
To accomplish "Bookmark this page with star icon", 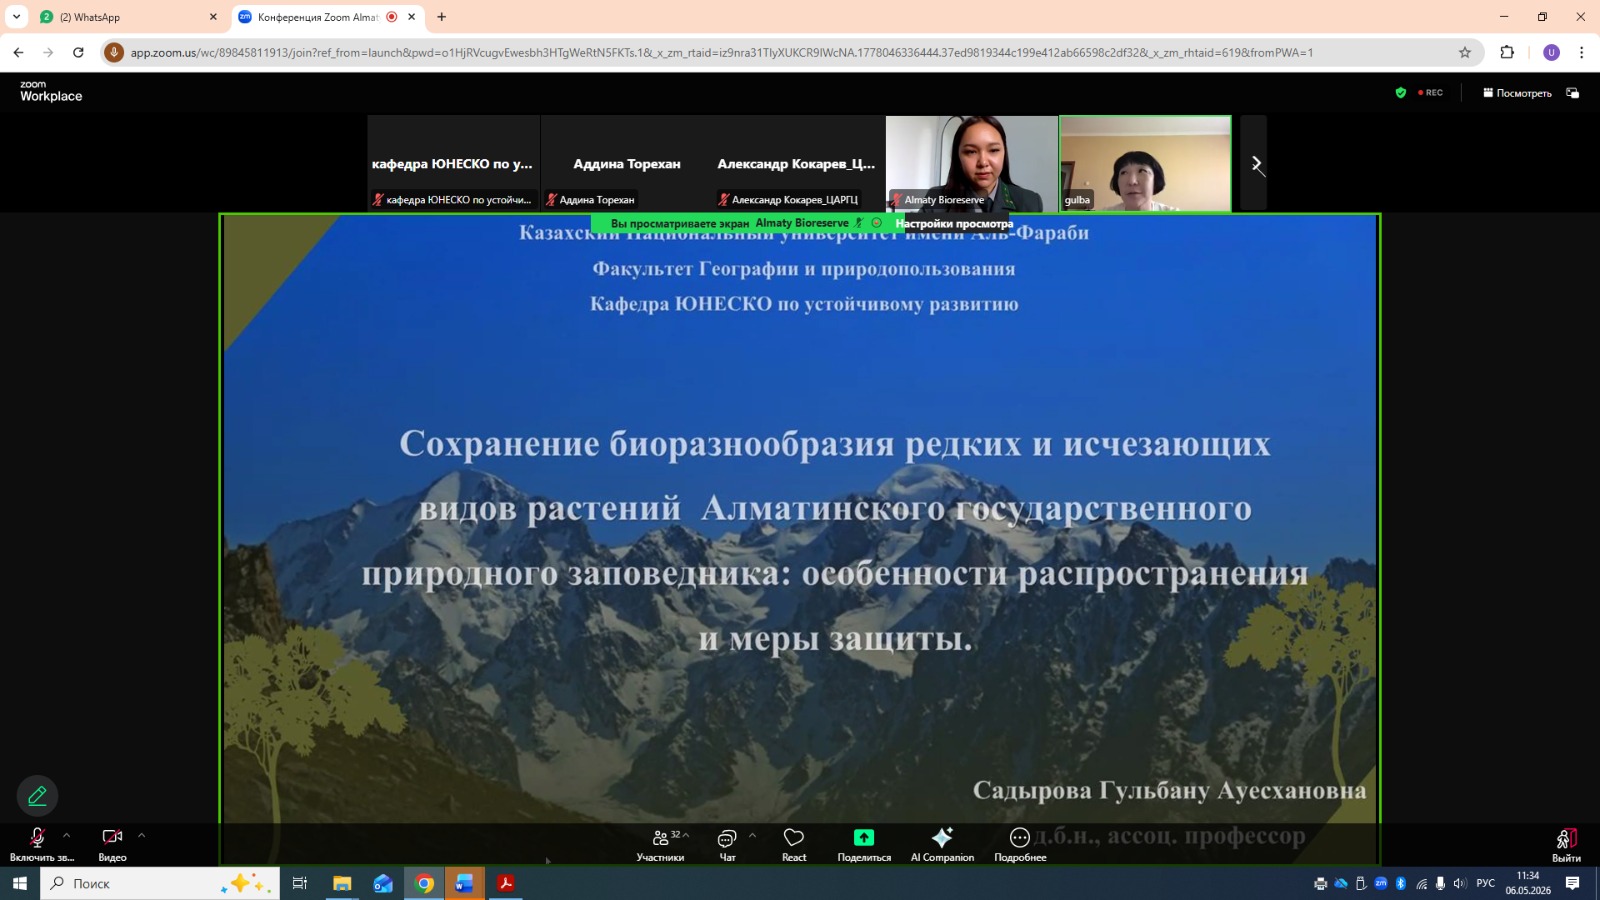I will (x=1465, y=52).
